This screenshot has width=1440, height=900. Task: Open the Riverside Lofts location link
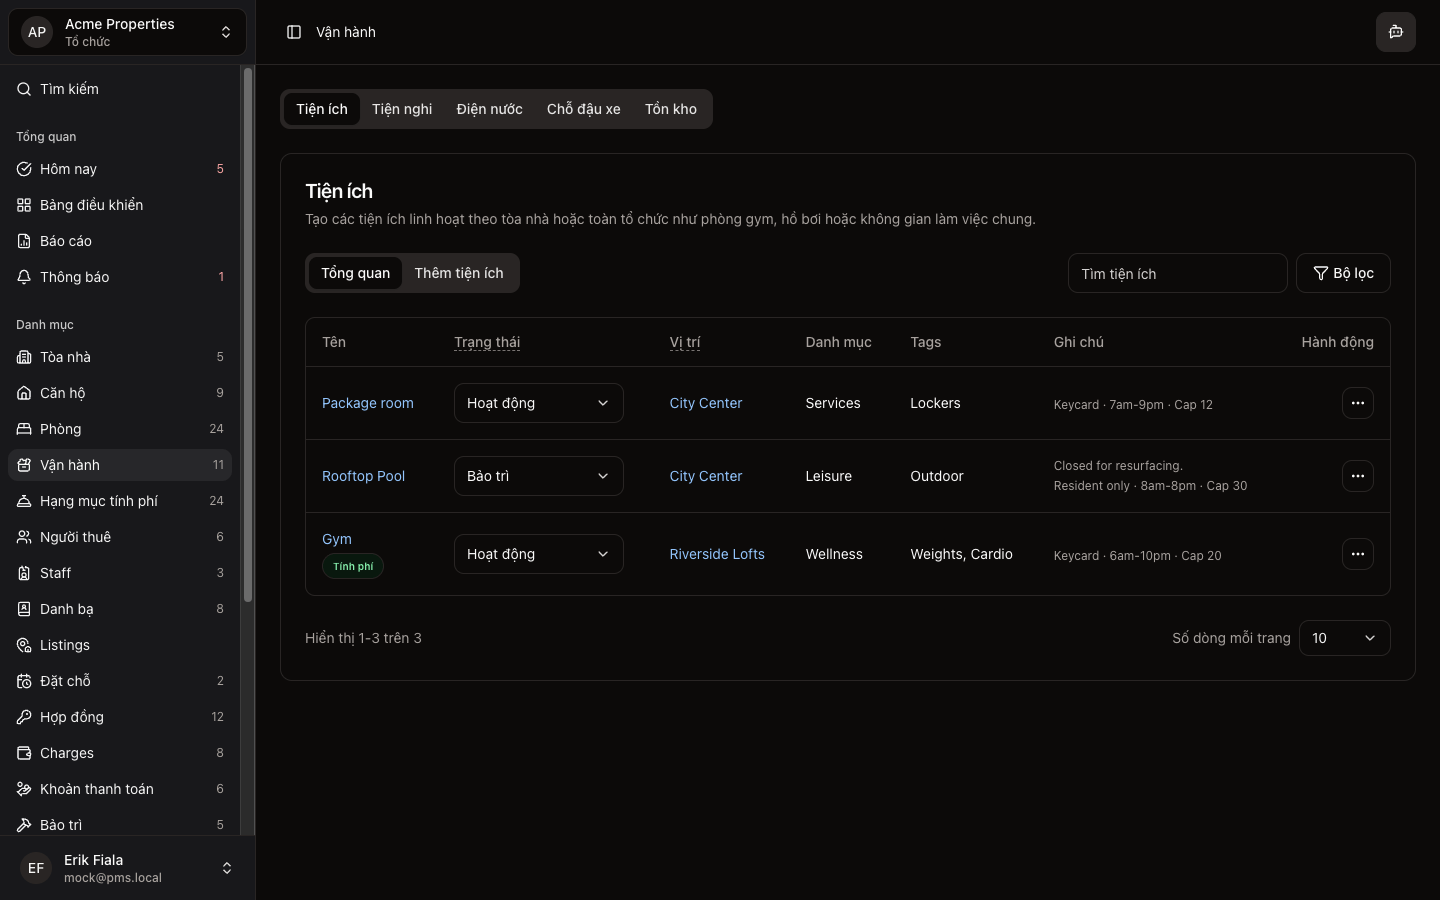click(x=716, y=554)
